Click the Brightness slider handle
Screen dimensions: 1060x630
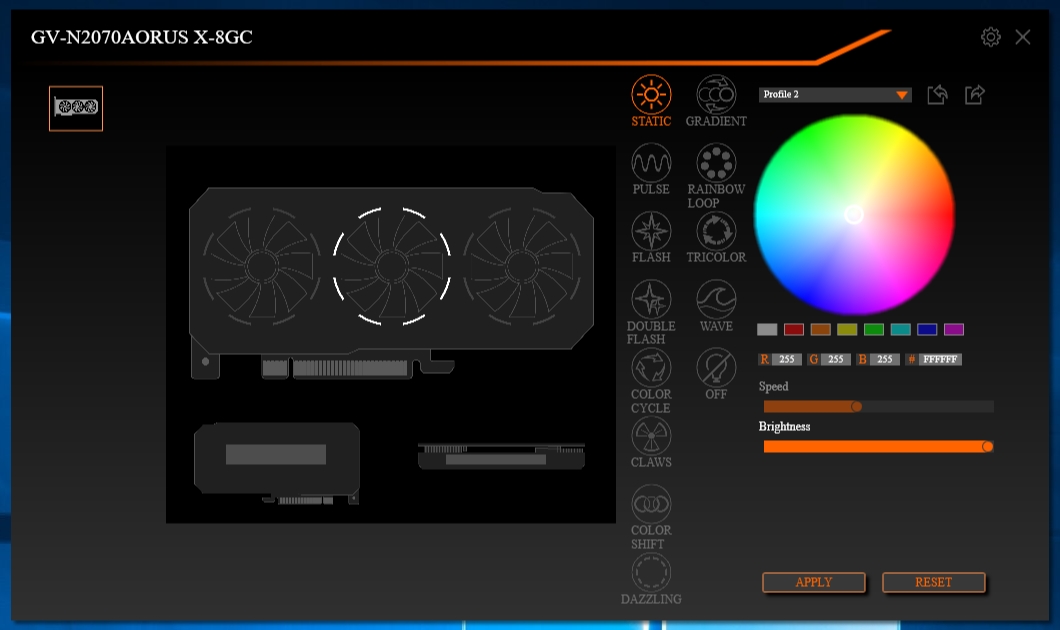point(988,446)
